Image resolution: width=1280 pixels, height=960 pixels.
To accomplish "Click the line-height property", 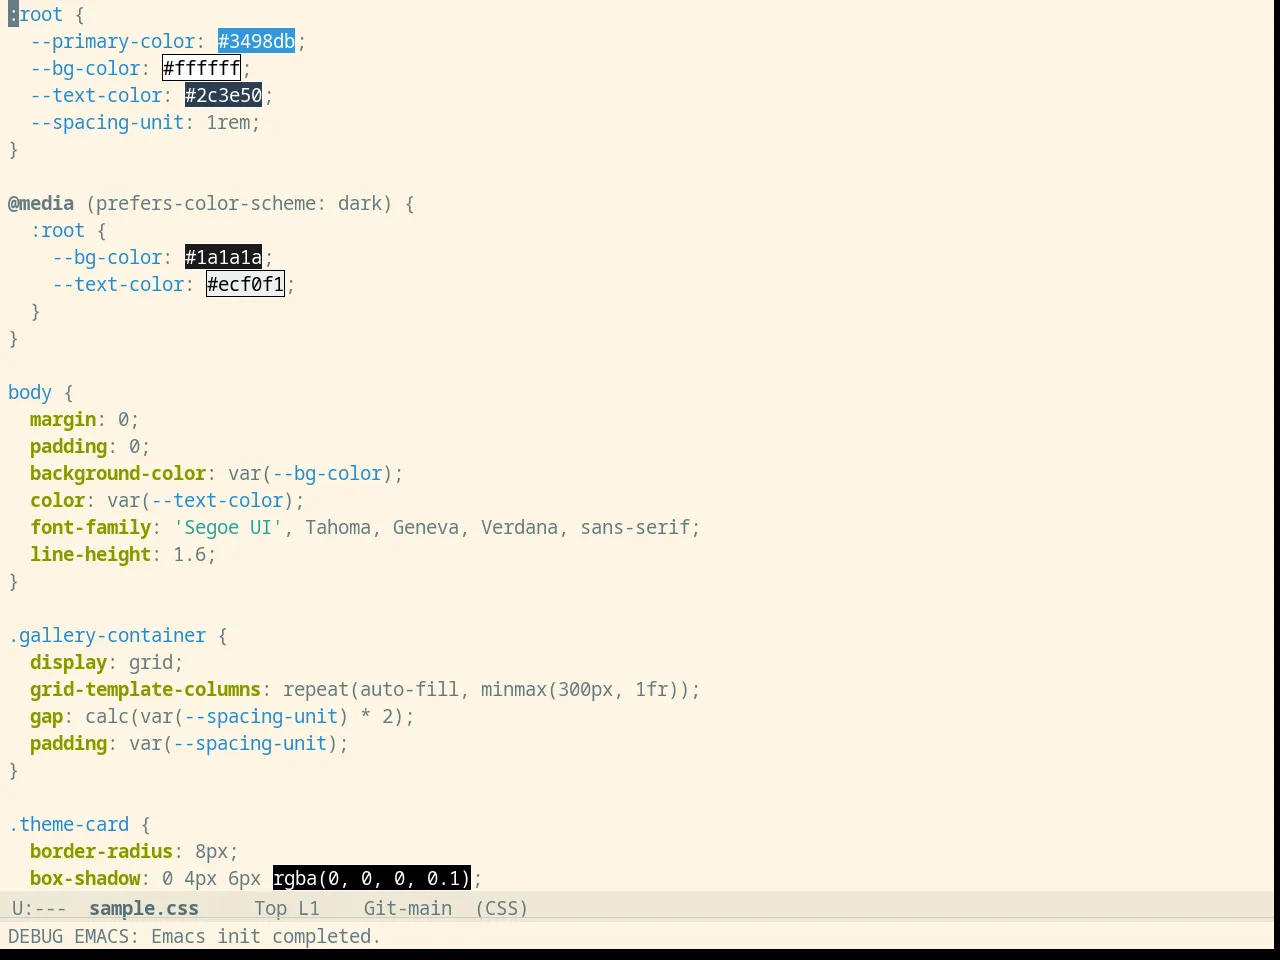I will click(x=91, y=554).
